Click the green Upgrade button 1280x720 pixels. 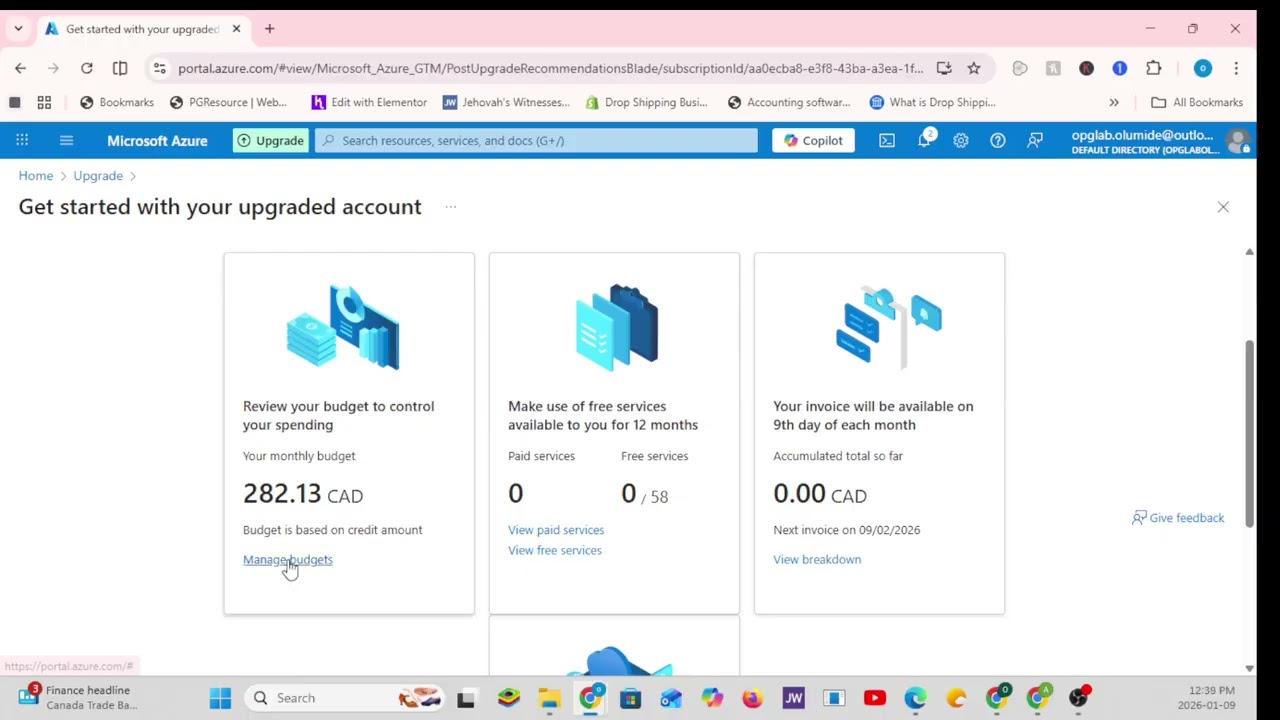(x=270, y=140)
